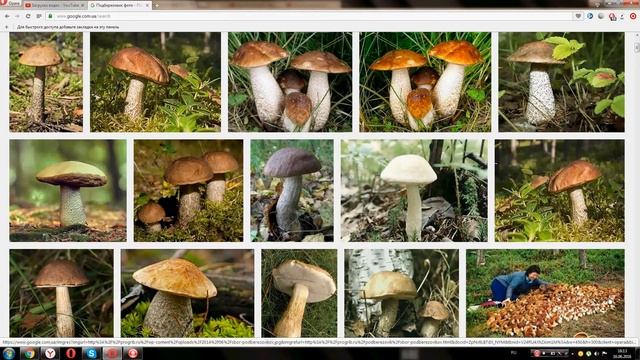Click the red circle taskbar app icon
This screenshot has width=640, height=360.
(133, 353)
